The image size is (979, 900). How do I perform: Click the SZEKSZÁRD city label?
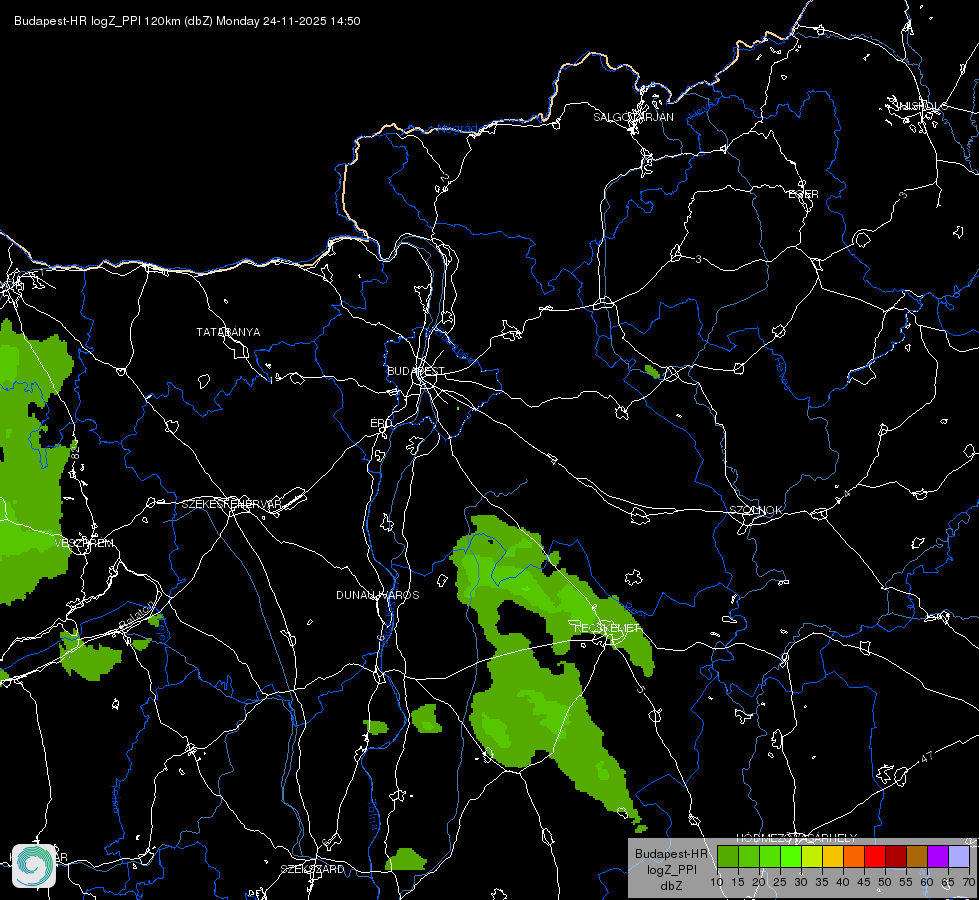tap(312, 869)
